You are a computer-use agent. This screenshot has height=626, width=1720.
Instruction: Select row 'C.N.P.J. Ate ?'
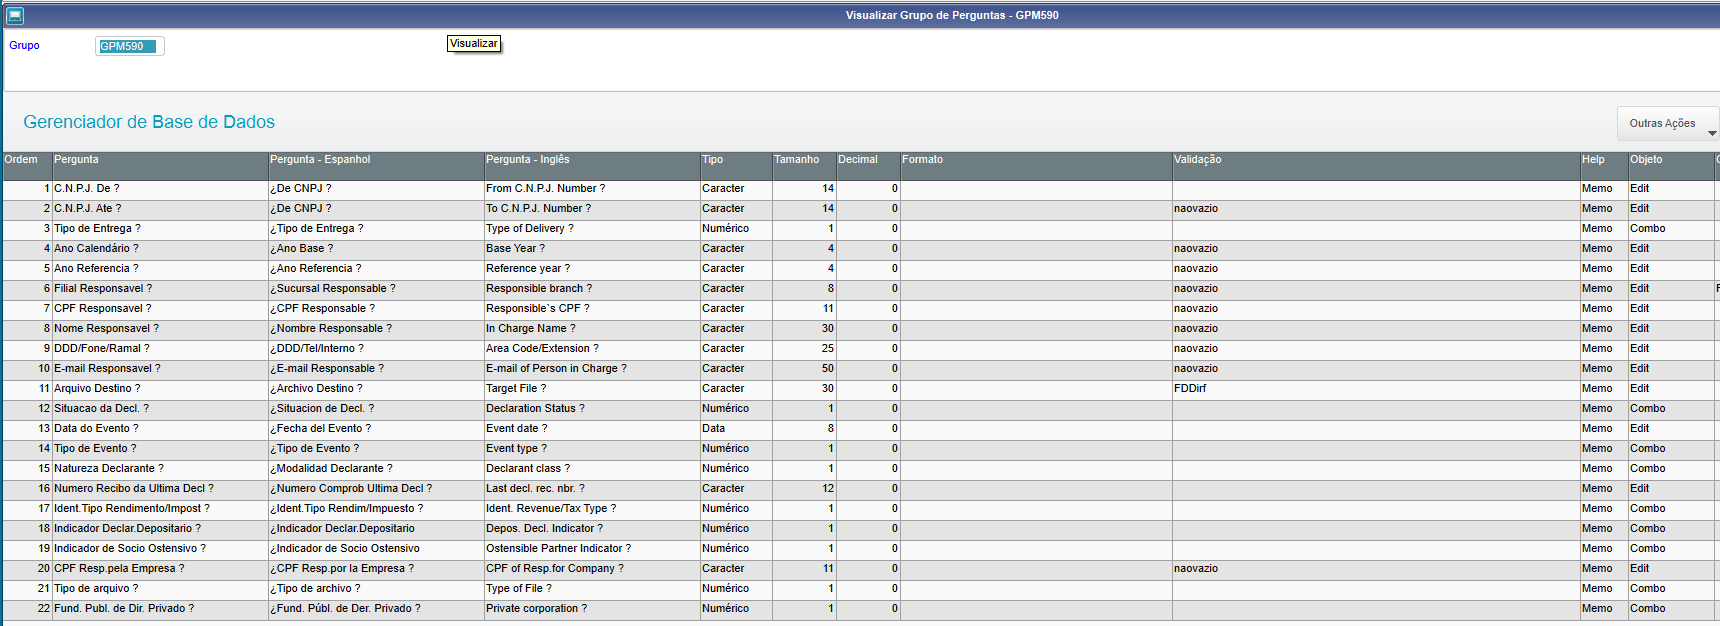click(x=860, y=209)
